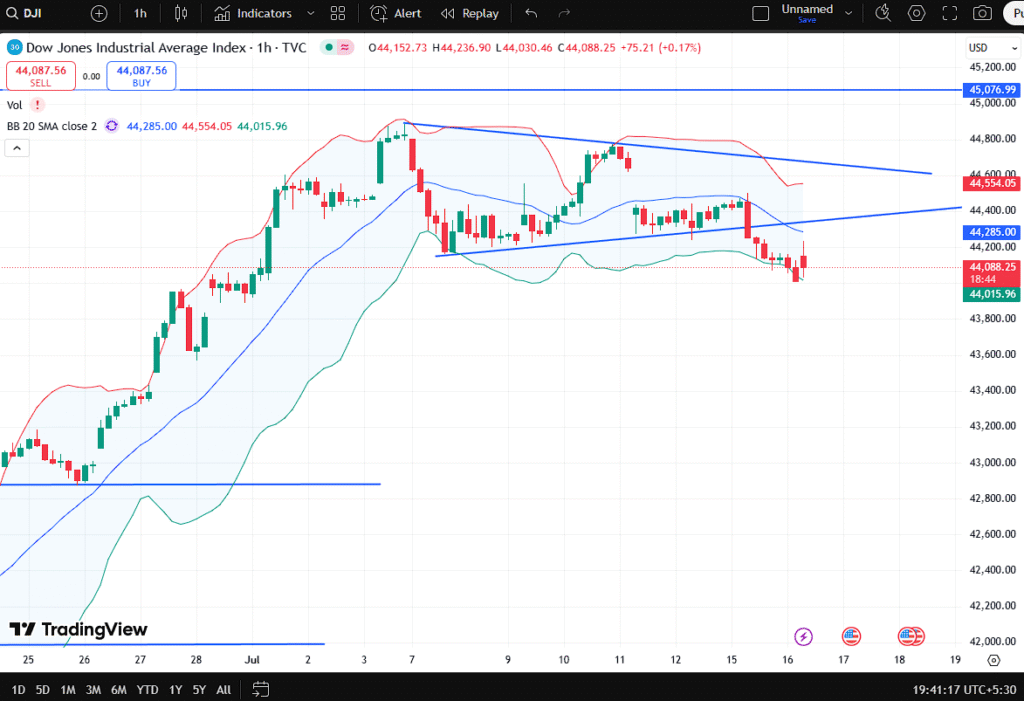Redo the chart action

click(x=564, y=13)
